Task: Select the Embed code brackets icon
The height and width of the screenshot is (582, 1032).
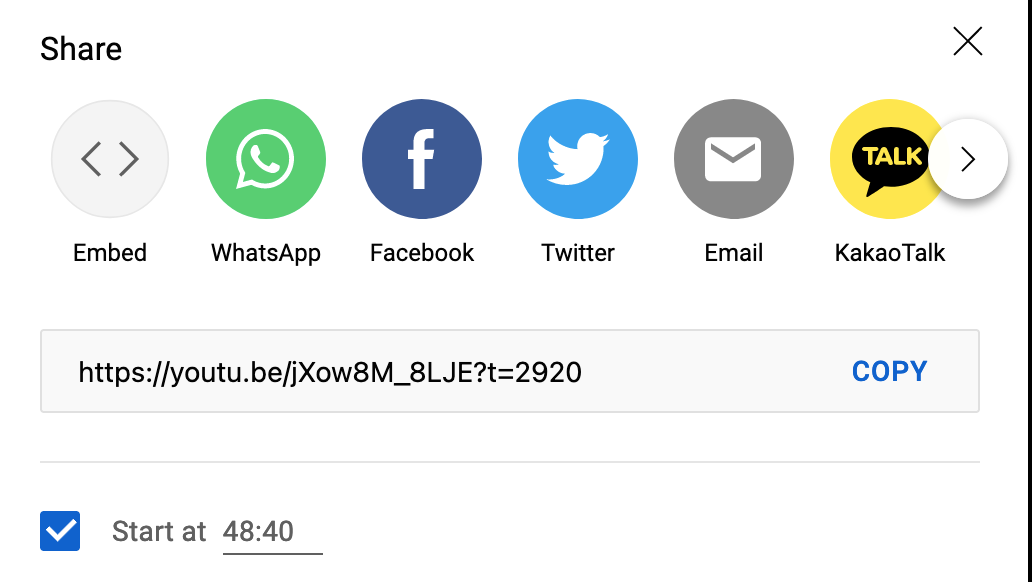Action: point(110,159)
